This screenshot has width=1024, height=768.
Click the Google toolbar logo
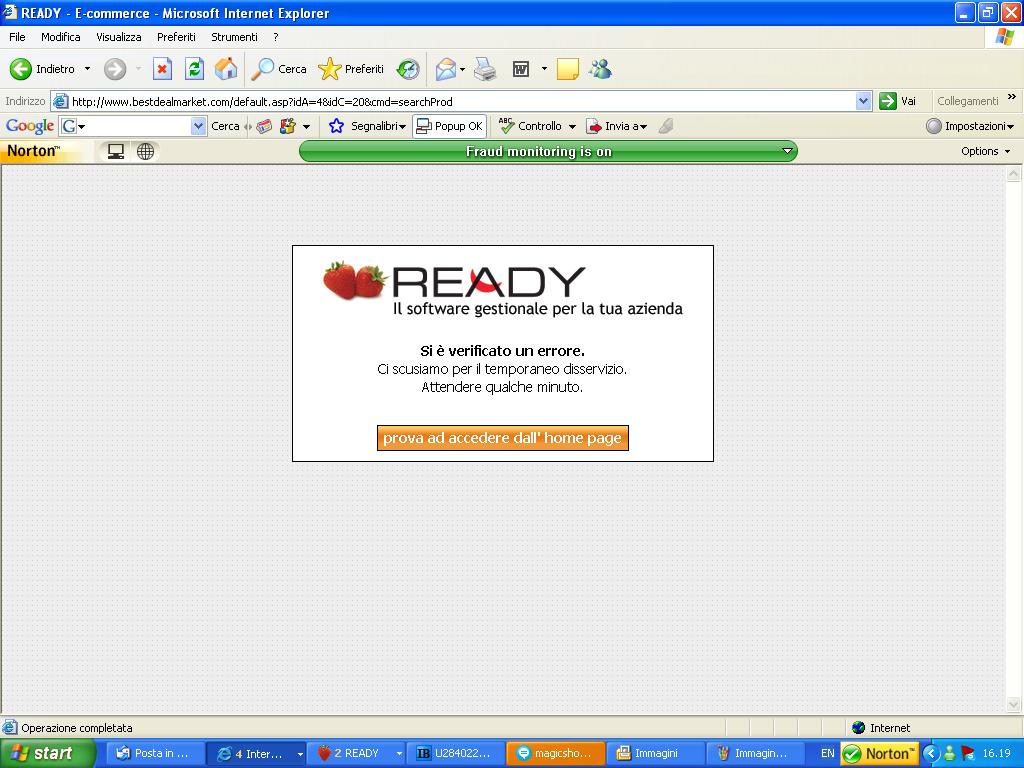[29, 126]
